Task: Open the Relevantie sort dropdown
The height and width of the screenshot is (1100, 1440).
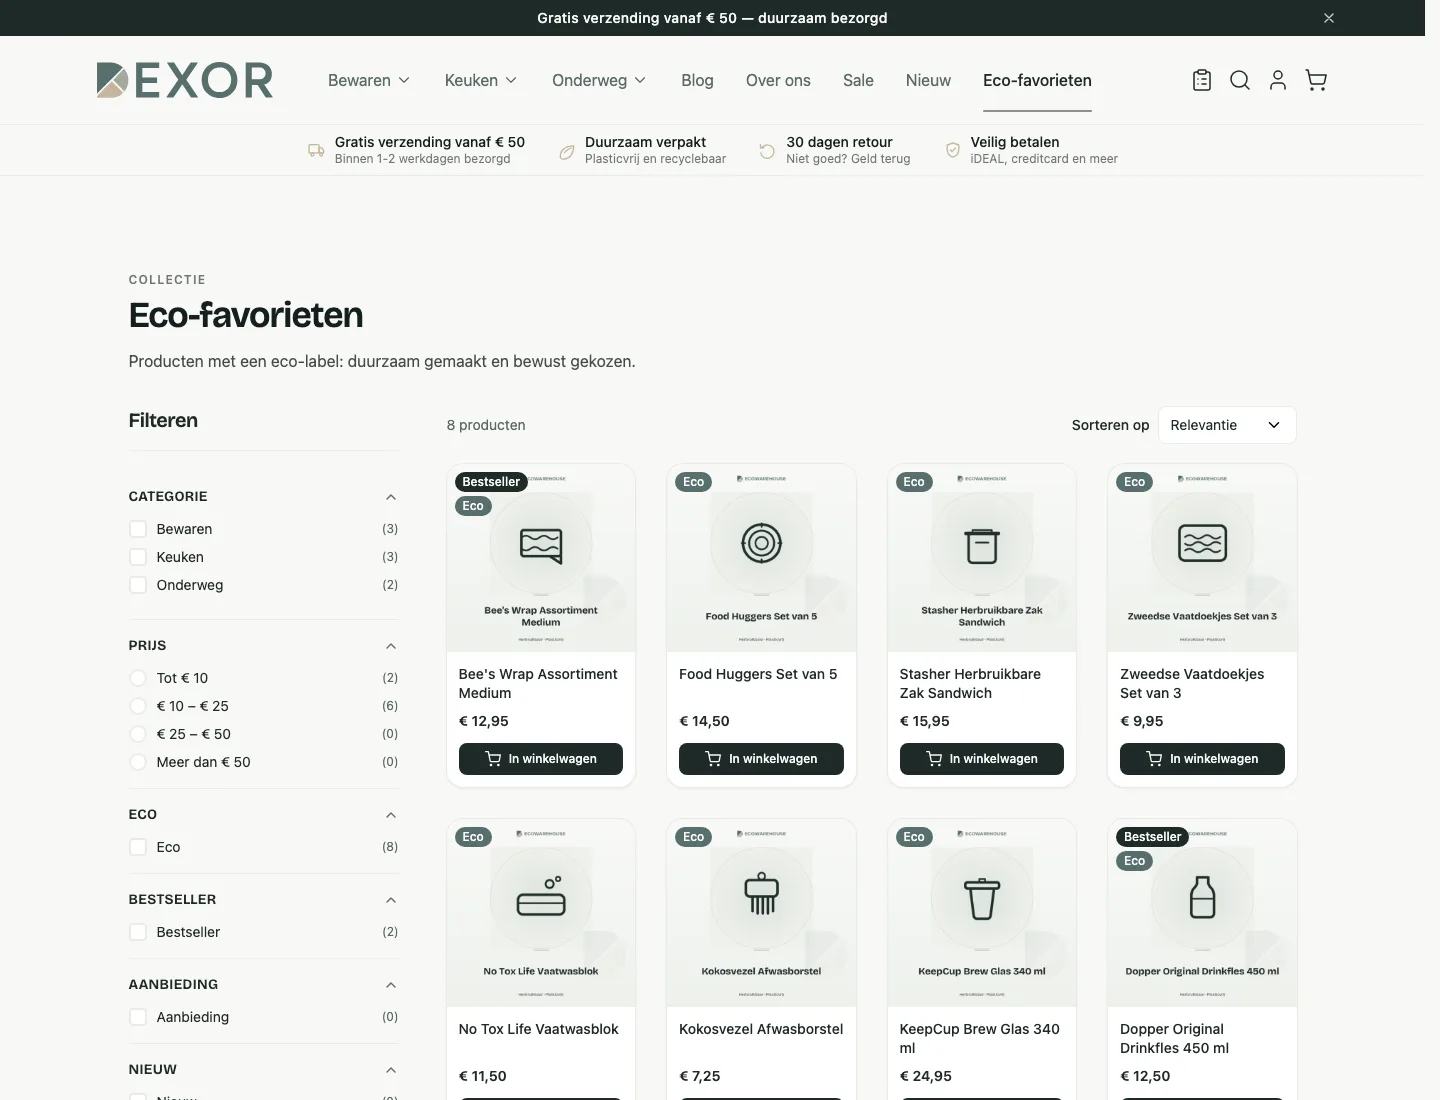Action: (x=1227, y=425)
